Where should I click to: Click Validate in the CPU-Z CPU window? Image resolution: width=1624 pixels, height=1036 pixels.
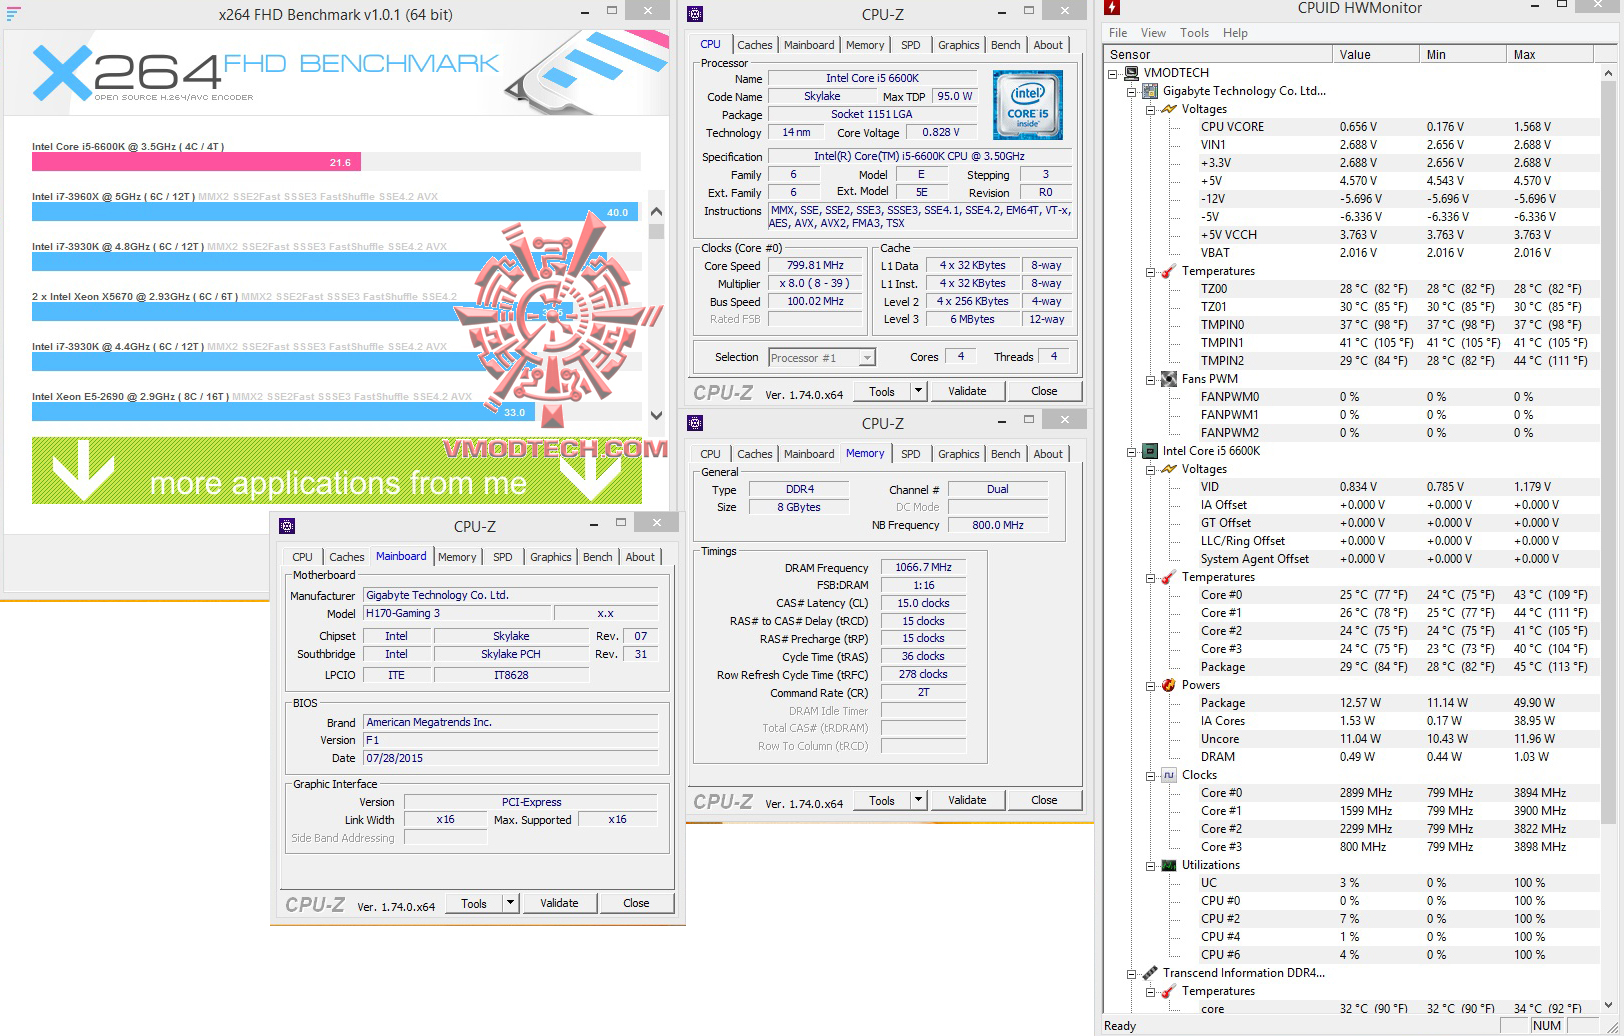point(967,391)
